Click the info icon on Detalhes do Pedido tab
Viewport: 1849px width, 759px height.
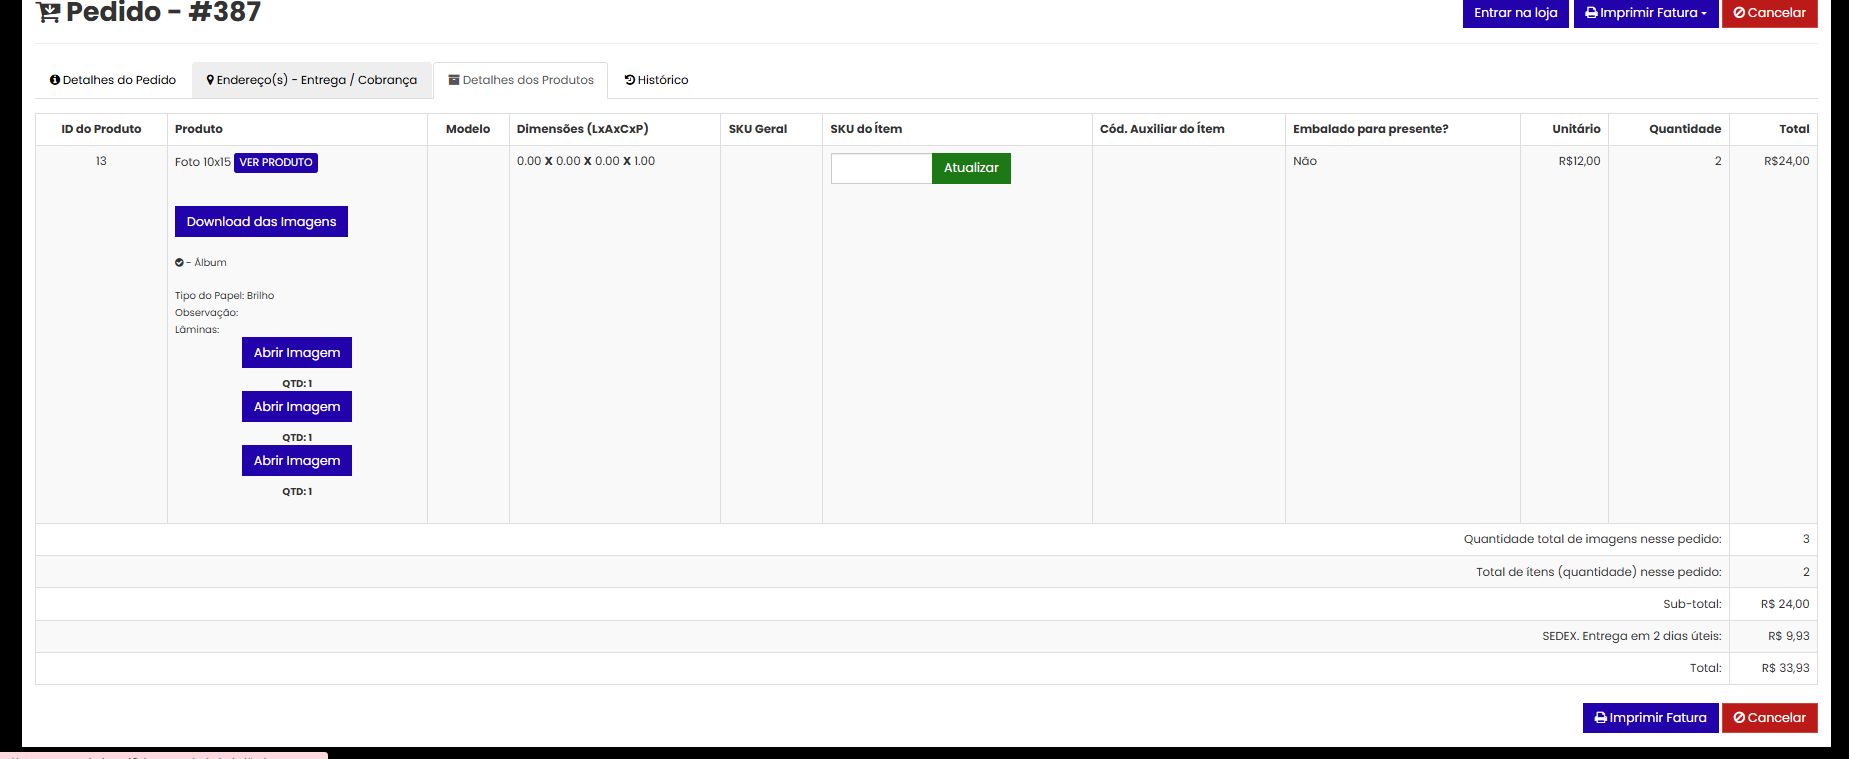pos(55,80)
